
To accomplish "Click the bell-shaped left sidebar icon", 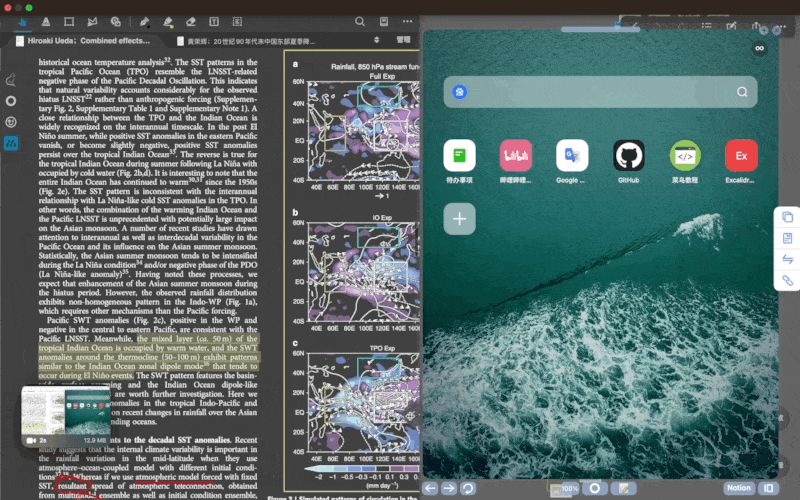I will [x=11, y=80].
